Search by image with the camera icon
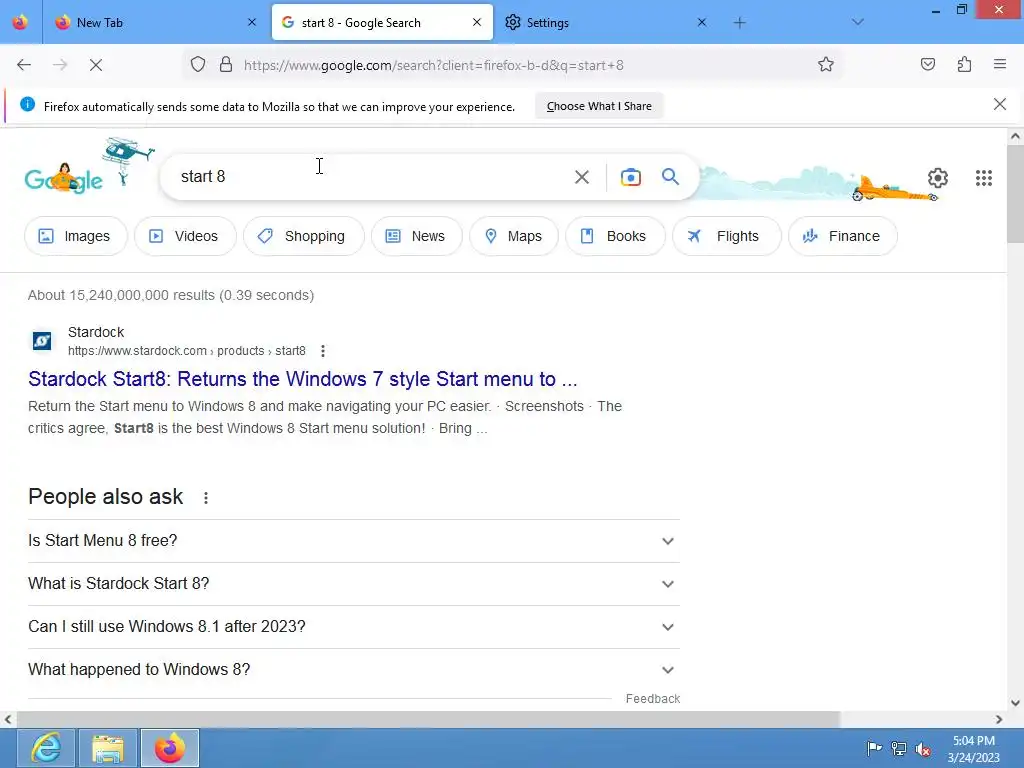 pyautogui.click(x=631, y=177)
